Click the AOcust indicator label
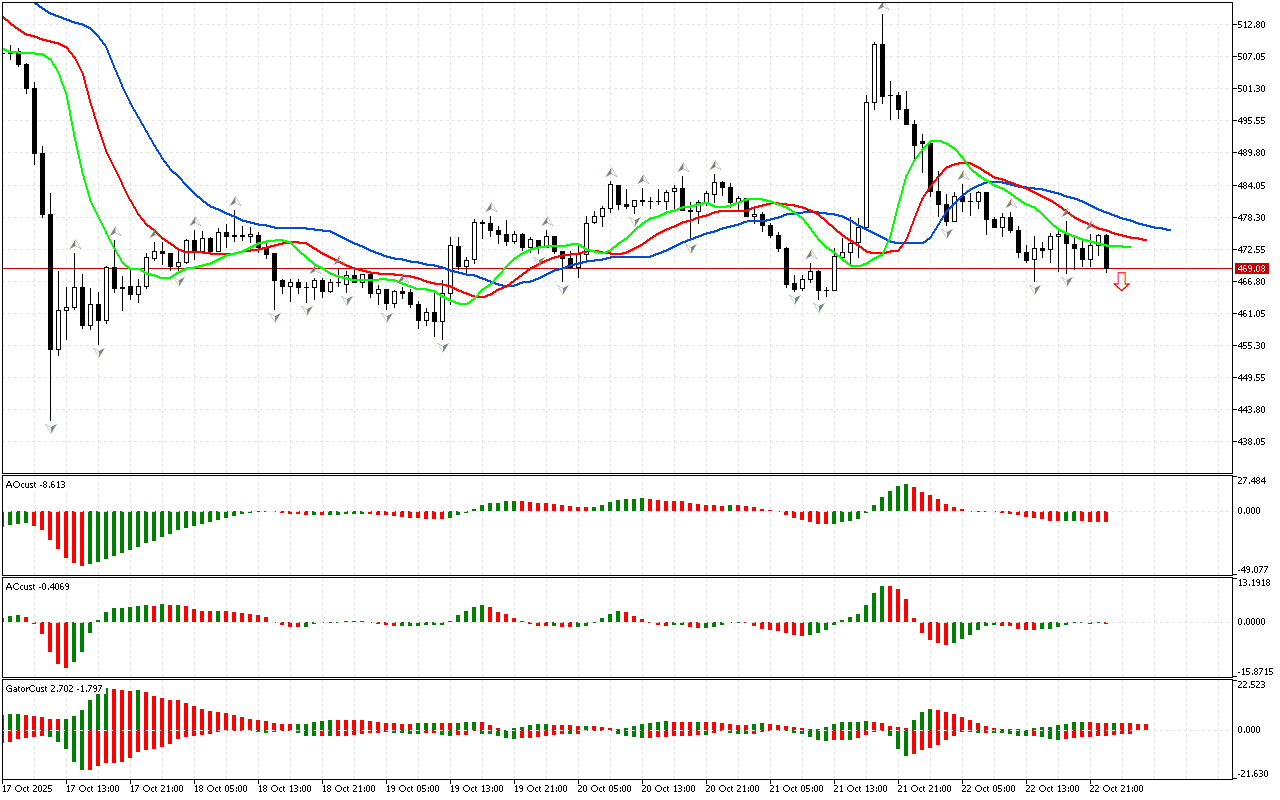 click(x=36, y=484)
